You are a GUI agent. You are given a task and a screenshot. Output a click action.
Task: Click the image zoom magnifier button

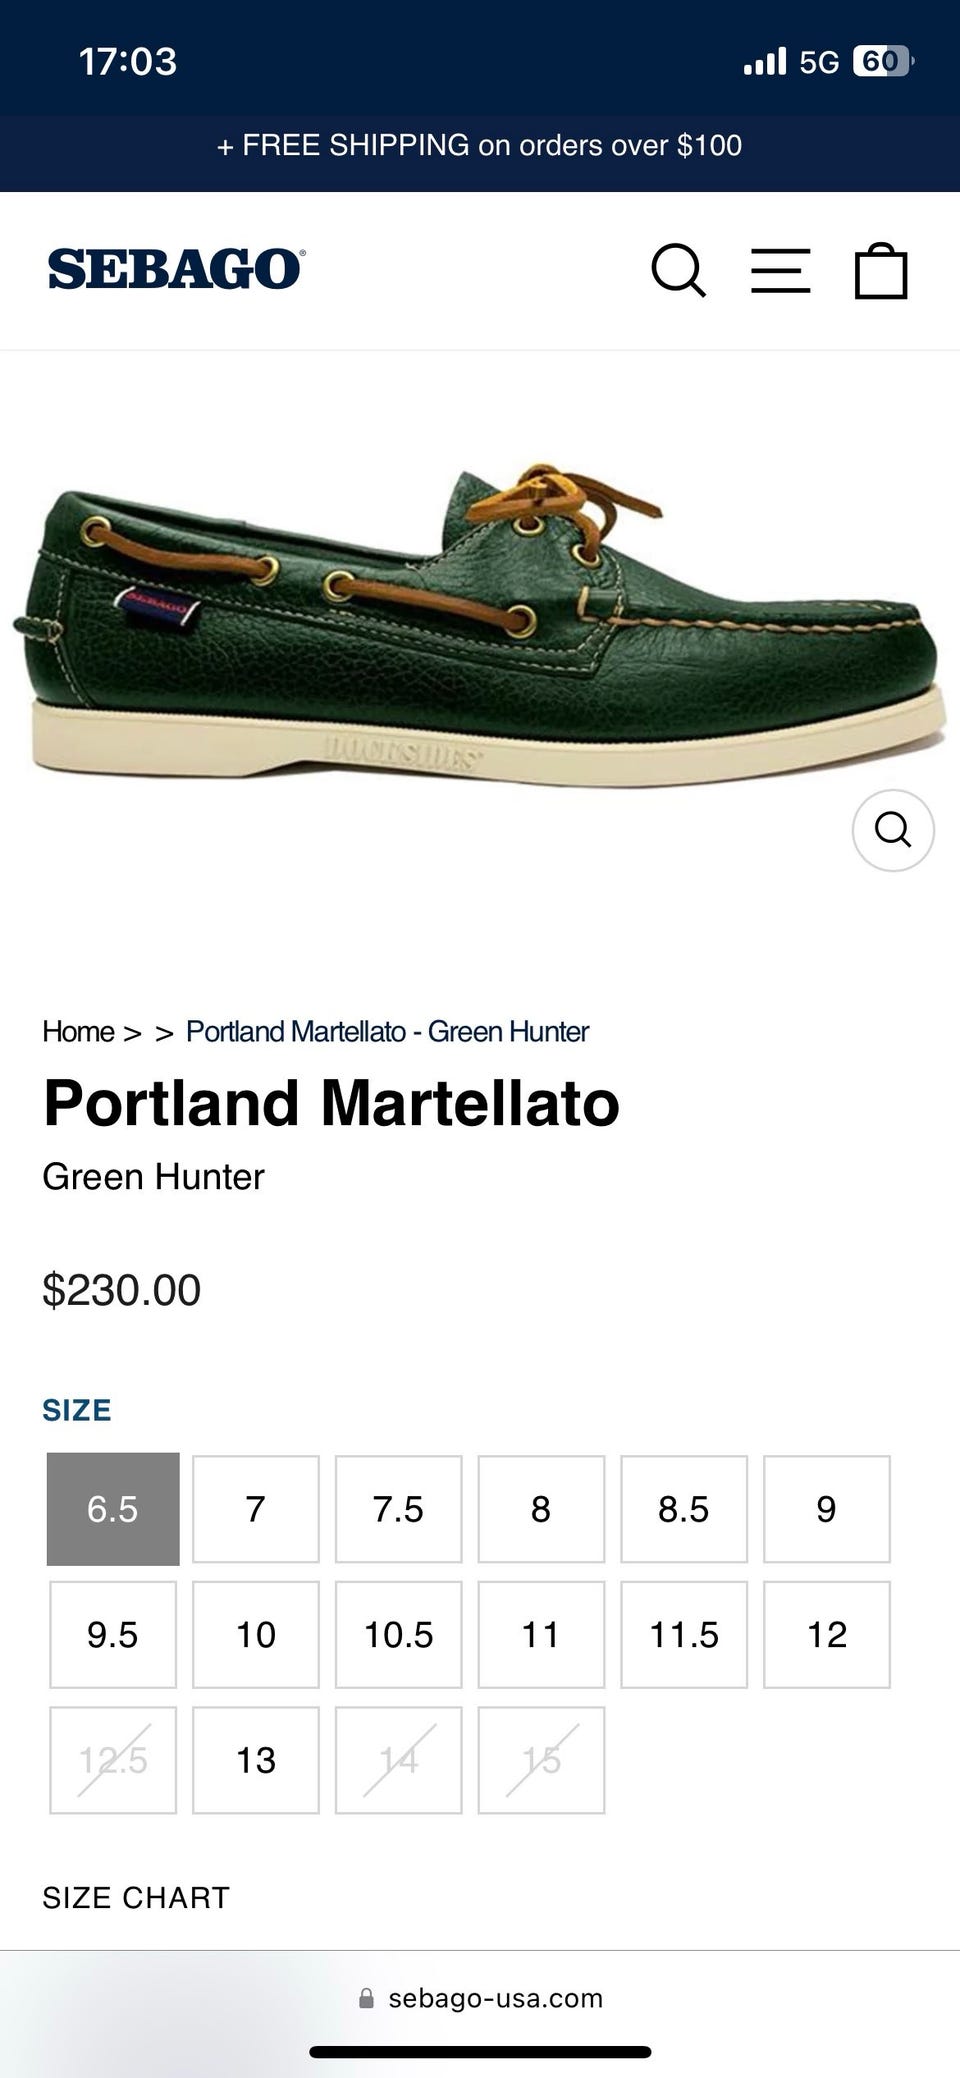point(893,829)
